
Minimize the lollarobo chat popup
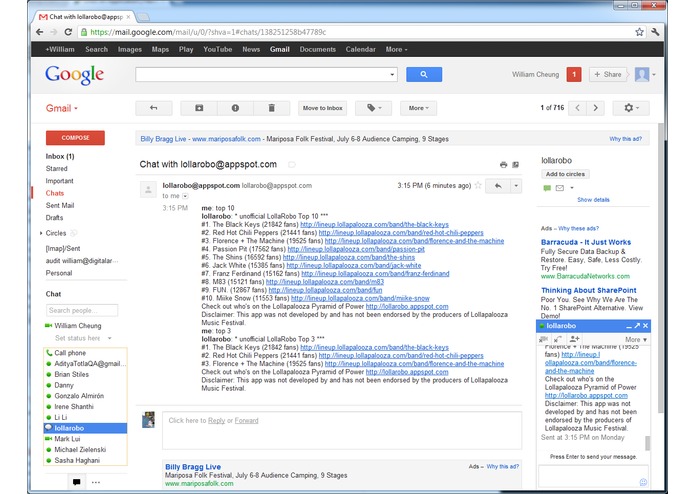tap(629, 326)
